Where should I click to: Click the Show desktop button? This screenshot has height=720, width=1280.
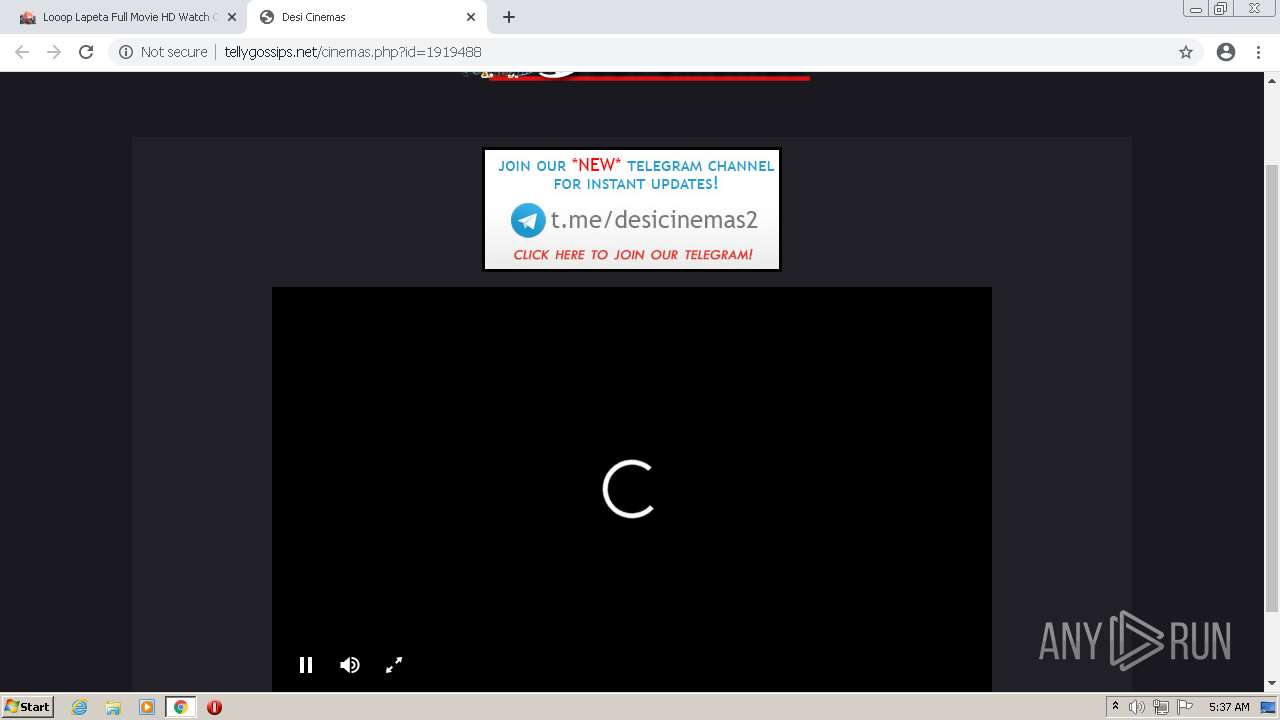1269,707
